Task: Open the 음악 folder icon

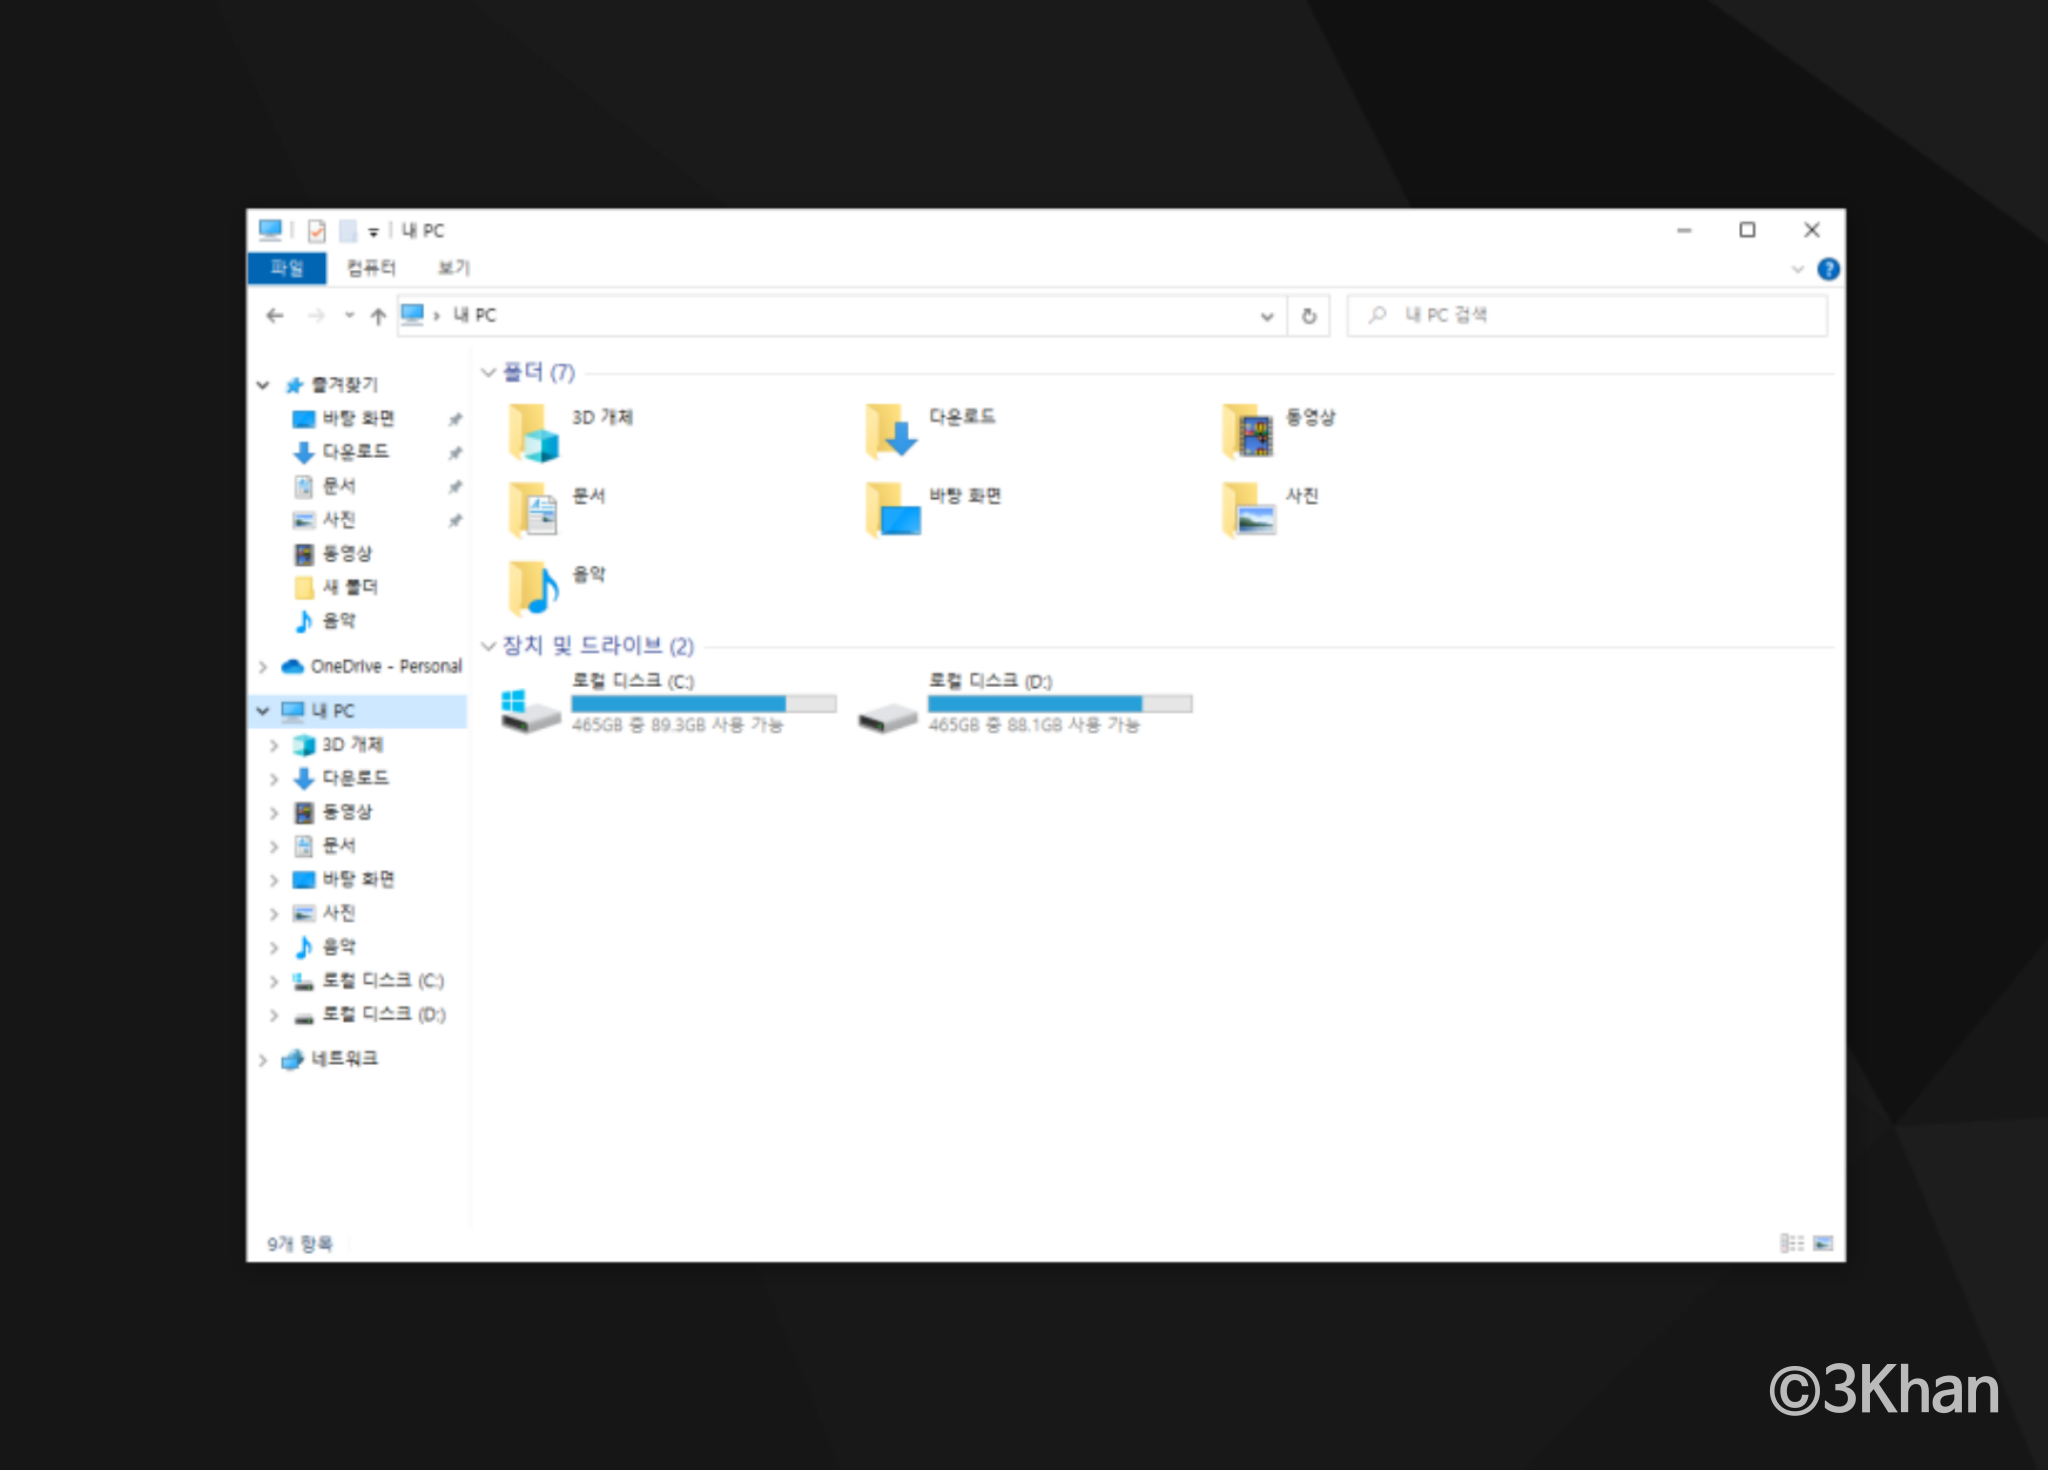Action: click(533, 588)
